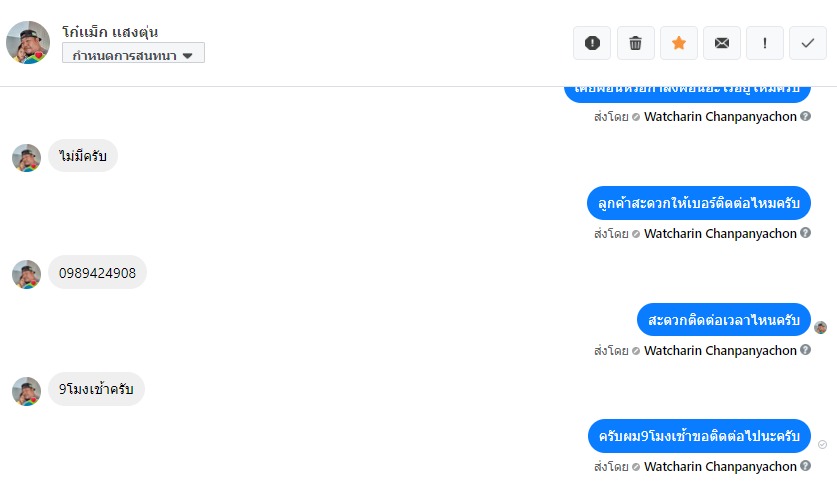The width and height of the screenshot is (837, 501).
Task: Mark conversation done with the checkmark button
Action: coord(808,43)
